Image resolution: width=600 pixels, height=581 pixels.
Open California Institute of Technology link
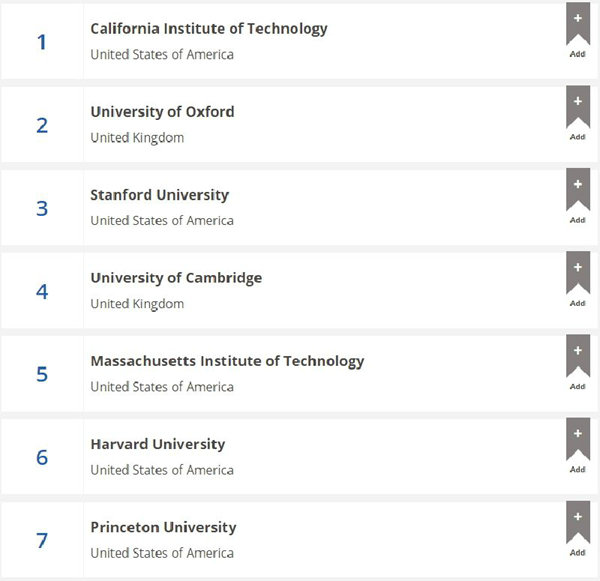point(209,28)
